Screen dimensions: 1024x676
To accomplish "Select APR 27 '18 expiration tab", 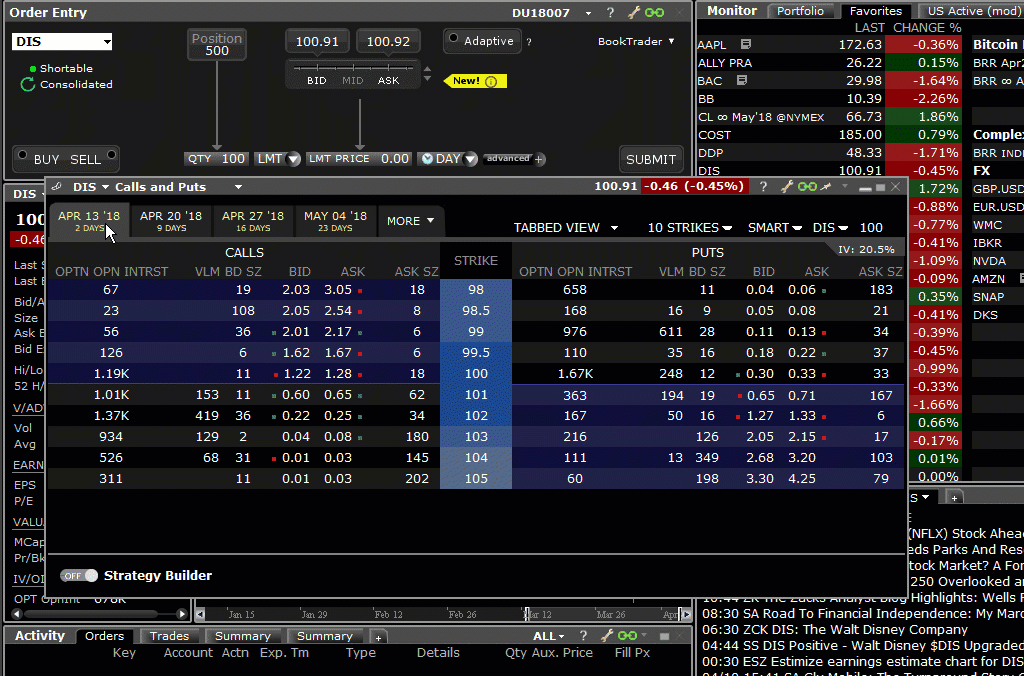I will 253,221.
